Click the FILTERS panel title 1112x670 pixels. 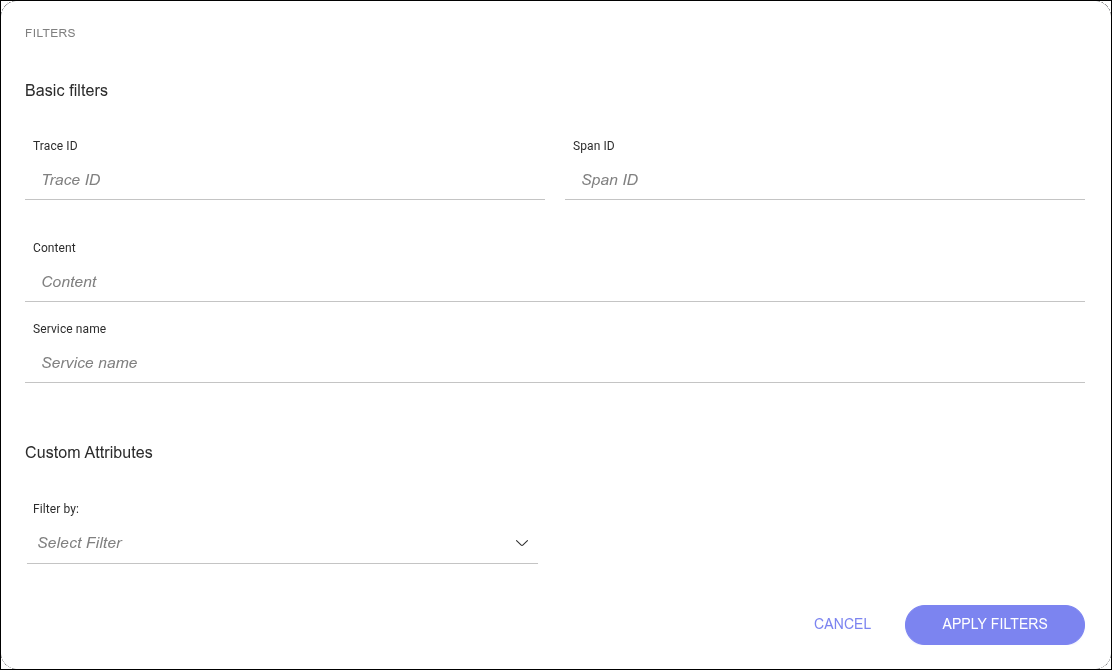50,32
